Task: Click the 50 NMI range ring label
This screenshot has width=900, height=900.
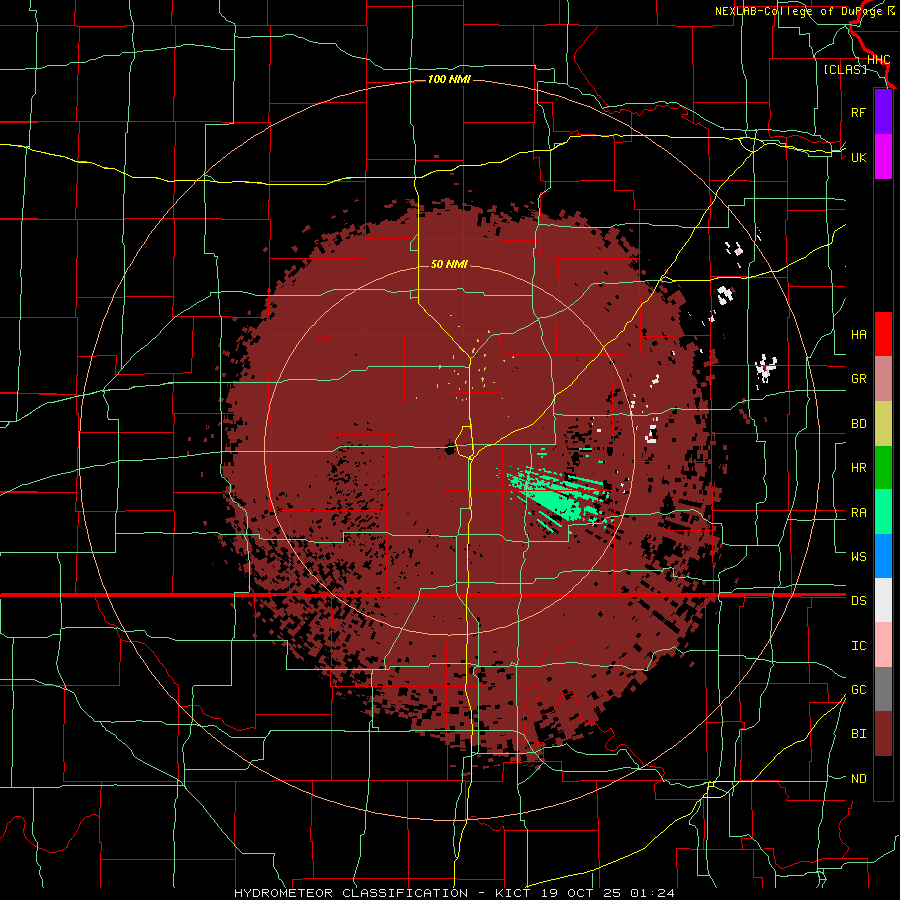Action: [x=449, y=264]
